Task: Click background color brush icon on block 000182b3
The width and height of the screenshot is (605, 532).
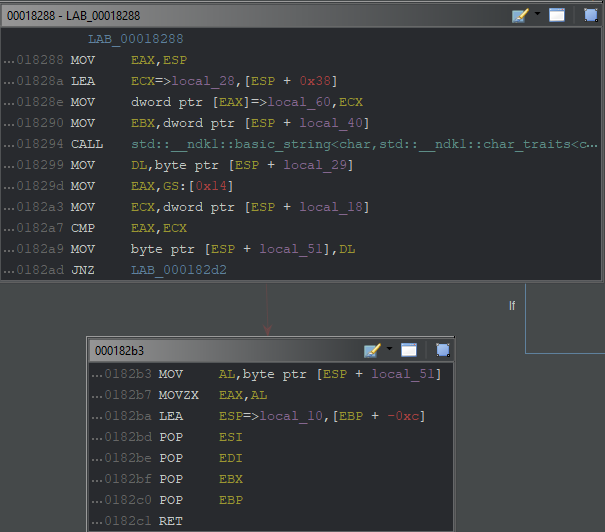Action: pyautogui.click(x=373, y=350)
